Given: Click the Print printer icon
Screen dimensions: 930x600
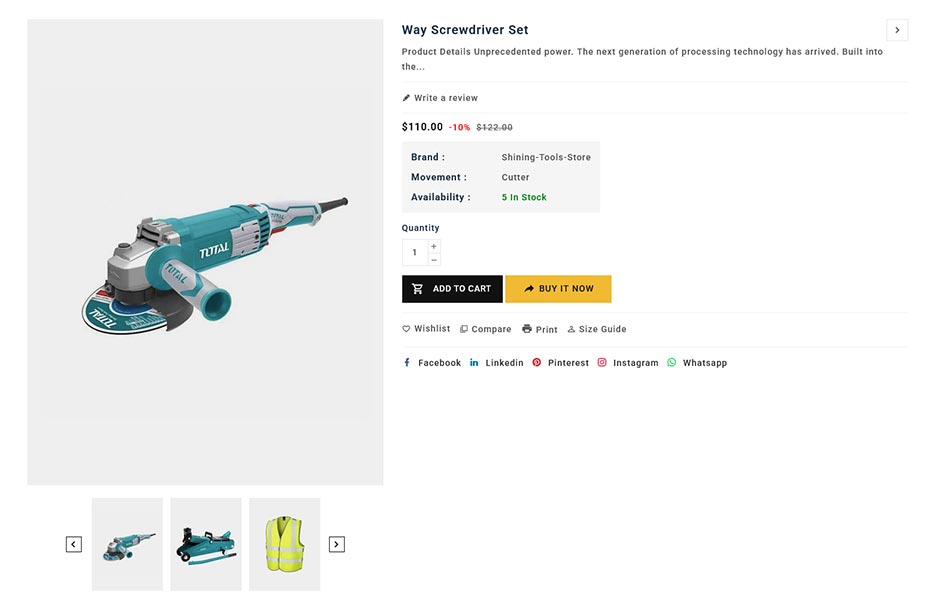Looking at the screenshot, I should [x=527, y=329].
